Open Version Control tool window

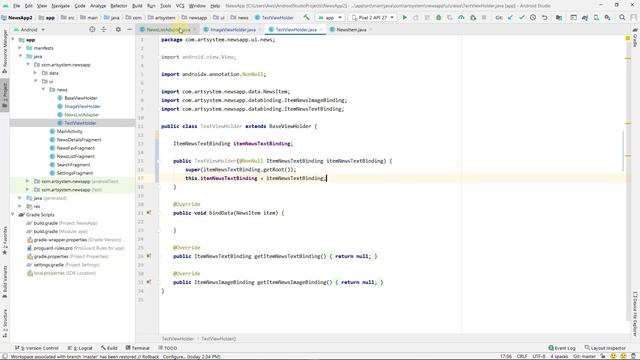(37, 348)
